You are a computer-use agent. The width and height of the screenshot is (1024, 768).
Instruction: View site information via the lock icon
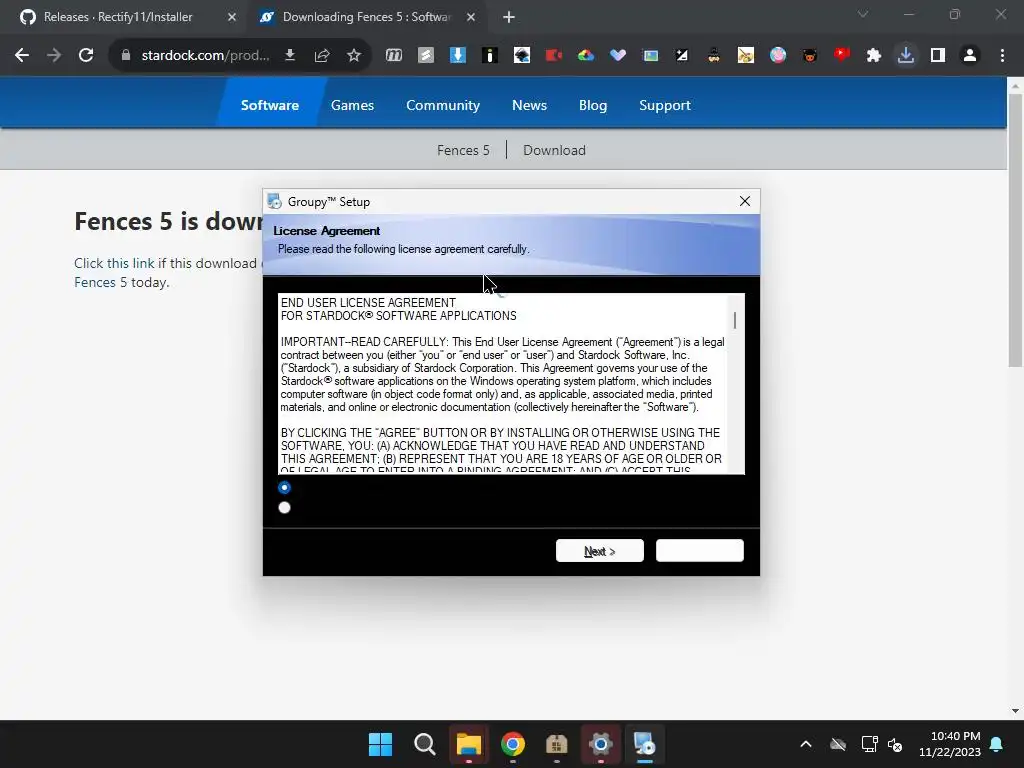click(126, 56)
